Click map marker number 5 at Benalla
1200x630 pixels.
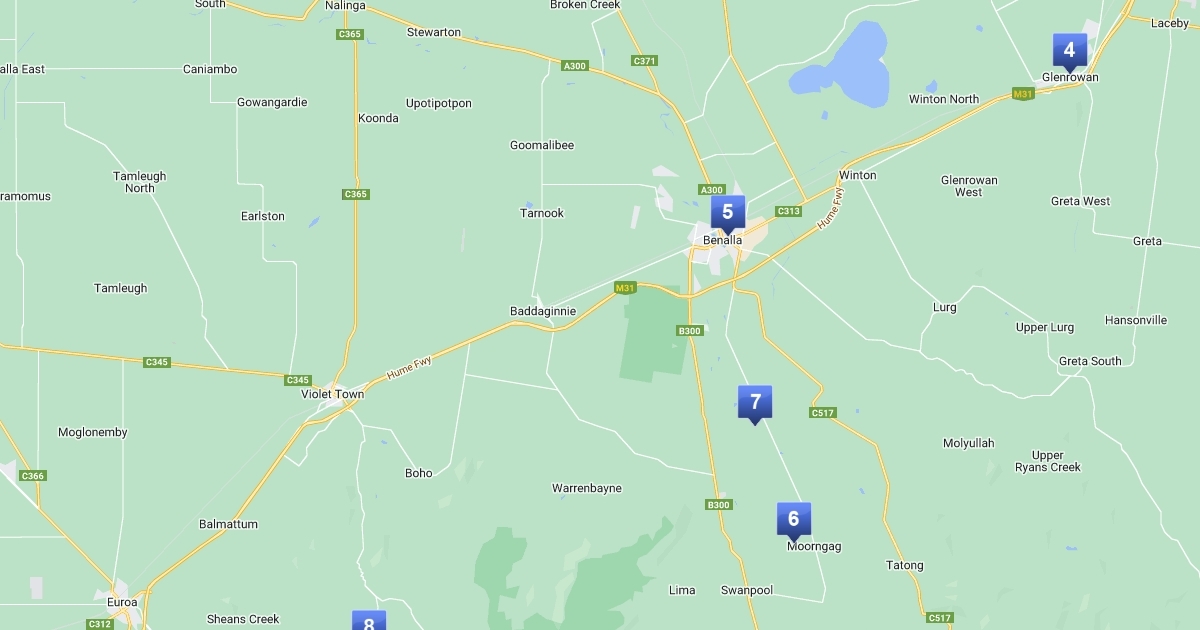727,213
